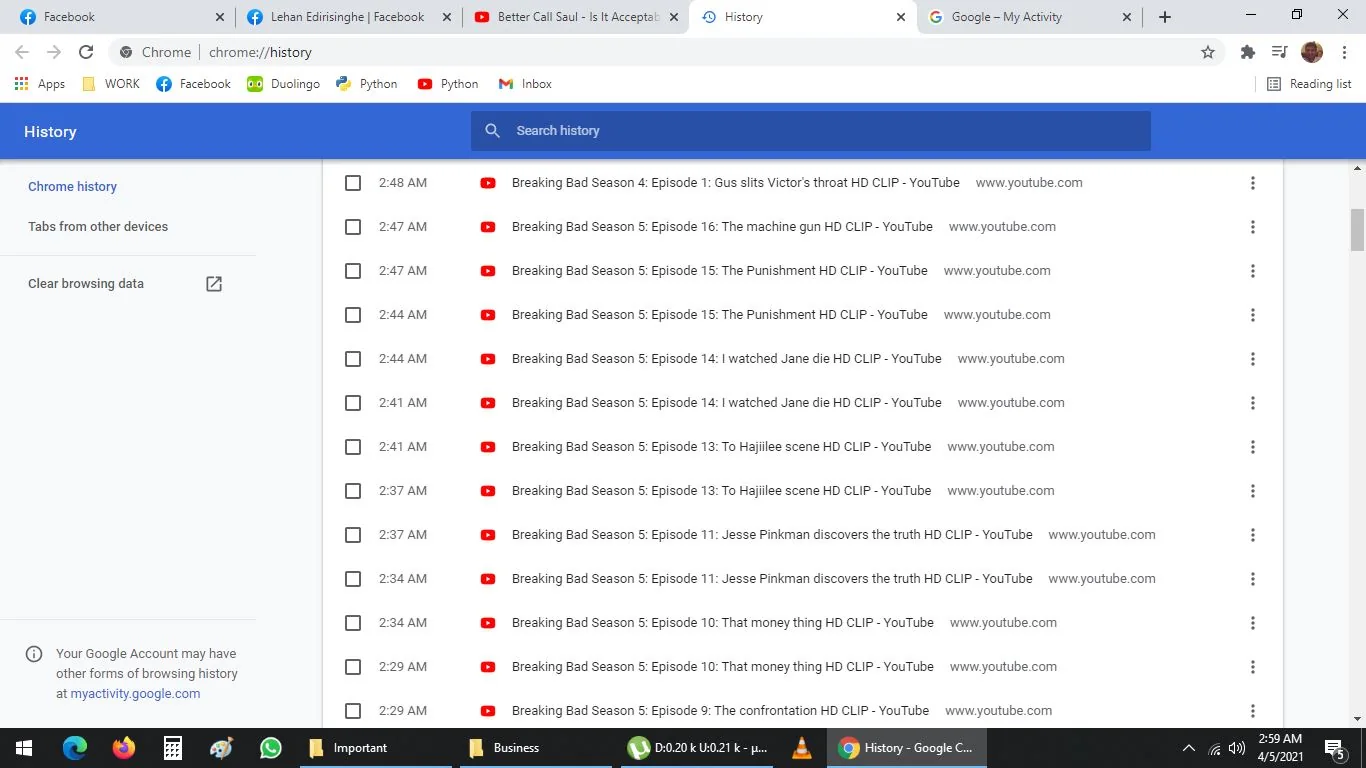The width and height of the screenshot is (1366, 768).
Task: Select the 2:41 AM Episode 13 Hajiilee checkbox
Action: 353,447
